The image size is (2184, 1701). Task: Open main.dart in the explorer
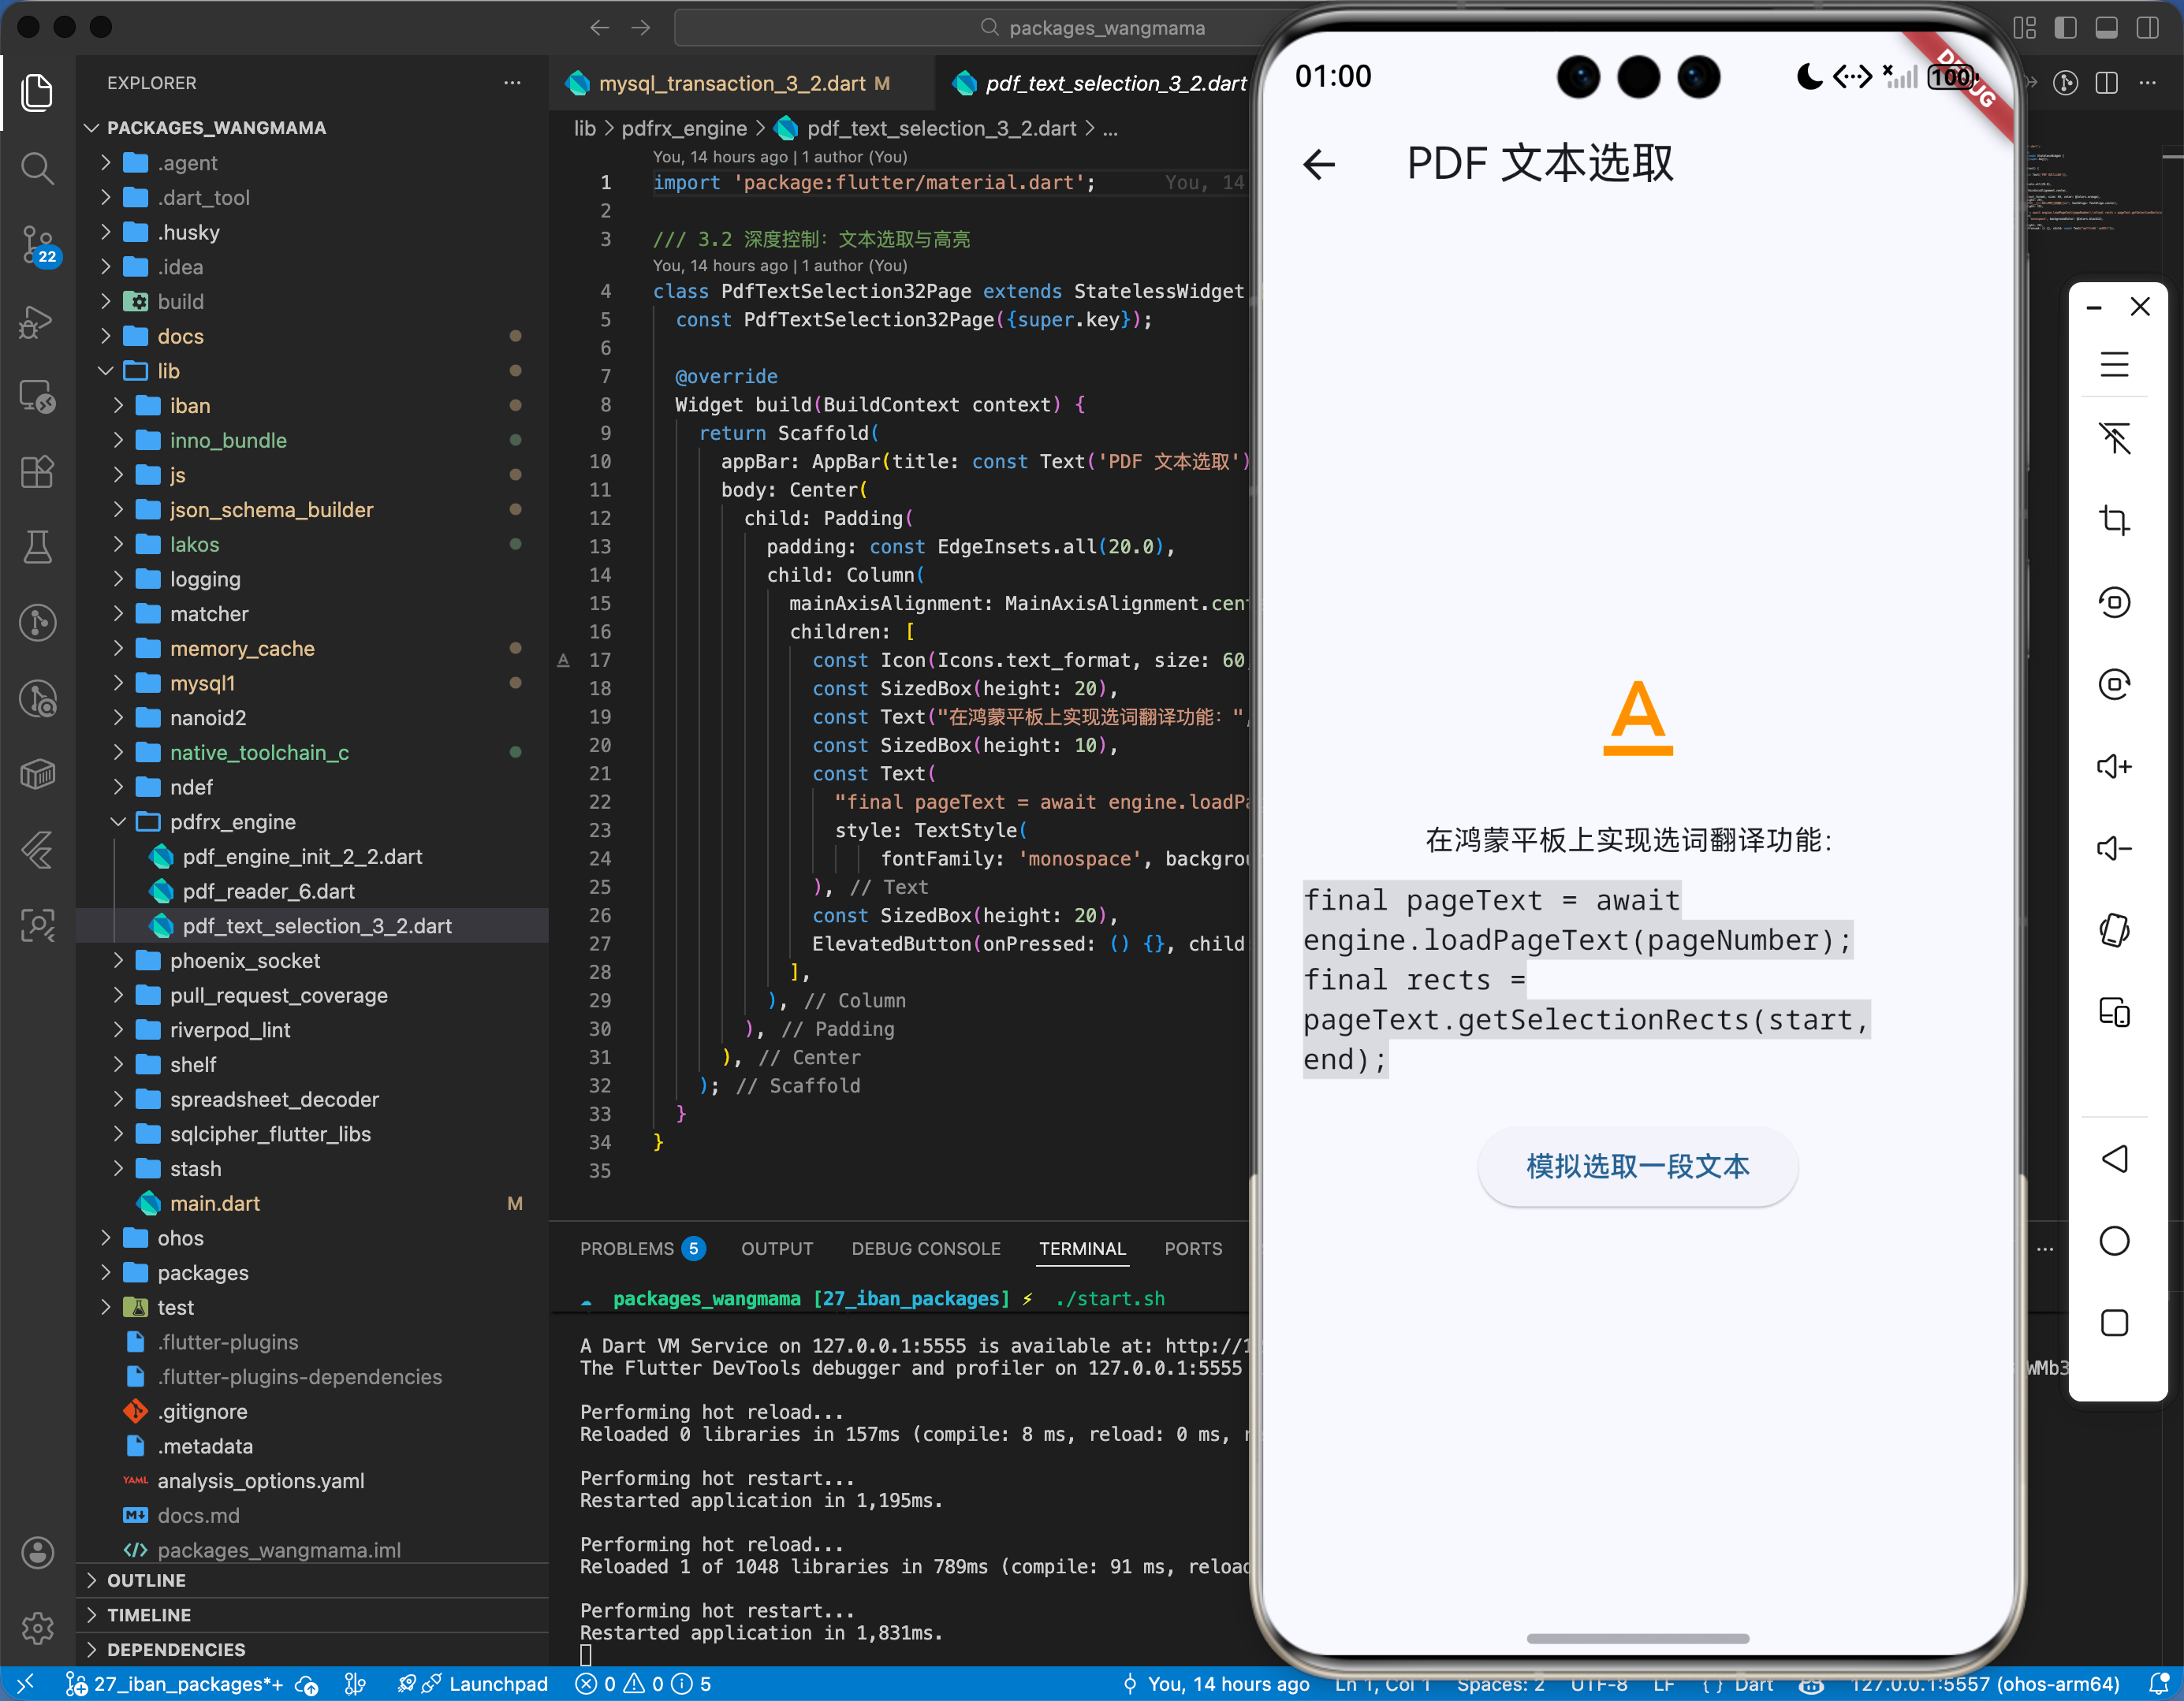pyautogui.click(x=214, y=1204)
